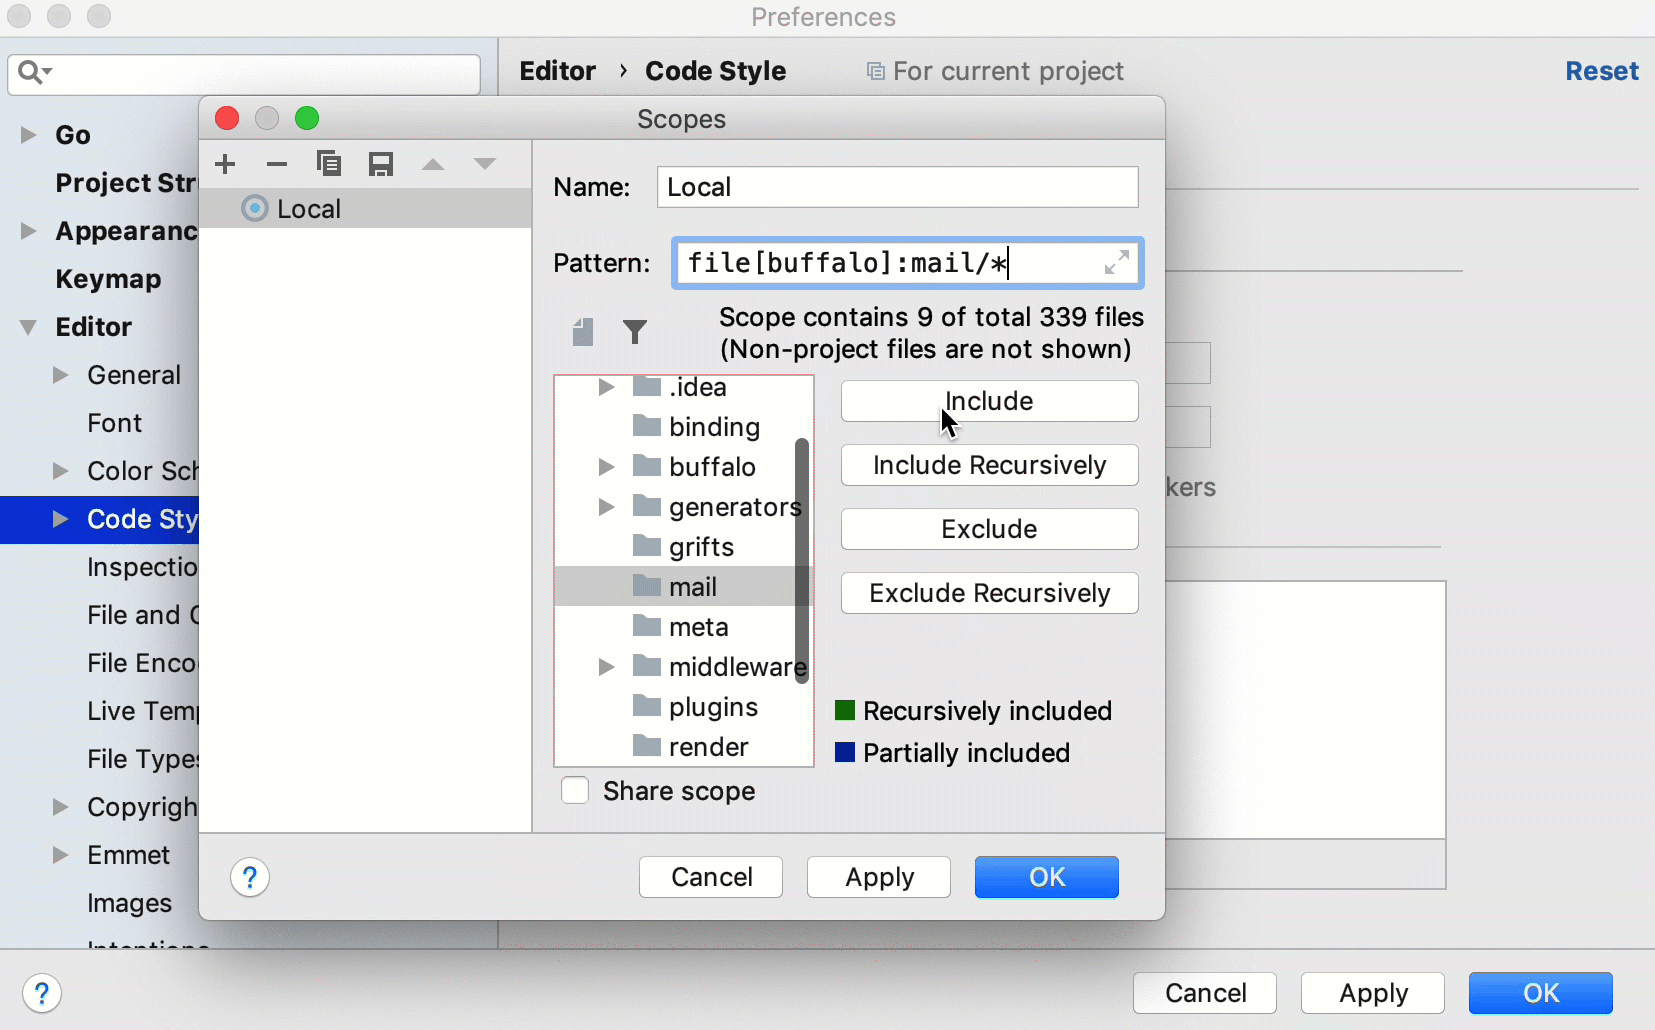Select the grifts folder
The height and width of the screenshot is (1030, 1655).
684,547
